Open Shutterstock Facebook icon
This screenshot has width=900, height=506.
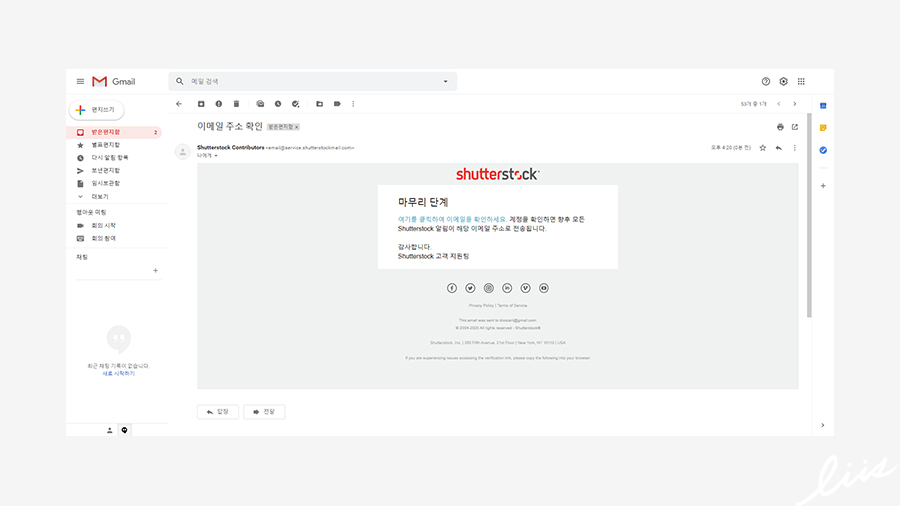coord(452,288)
